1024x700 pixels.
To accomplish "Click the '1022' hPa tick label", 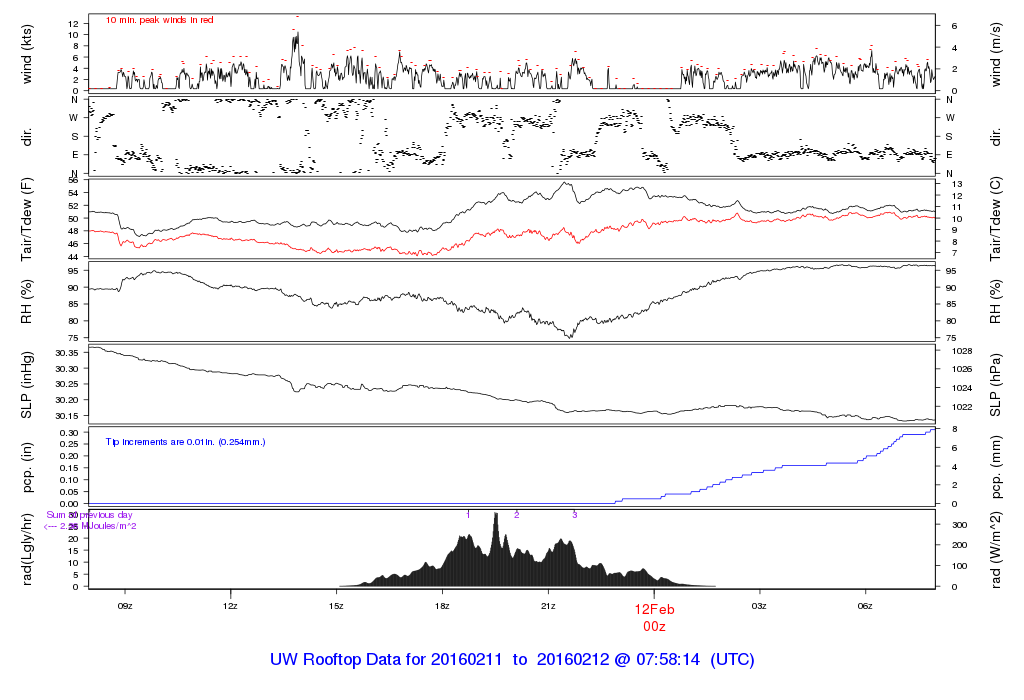I will coord(962,407).
